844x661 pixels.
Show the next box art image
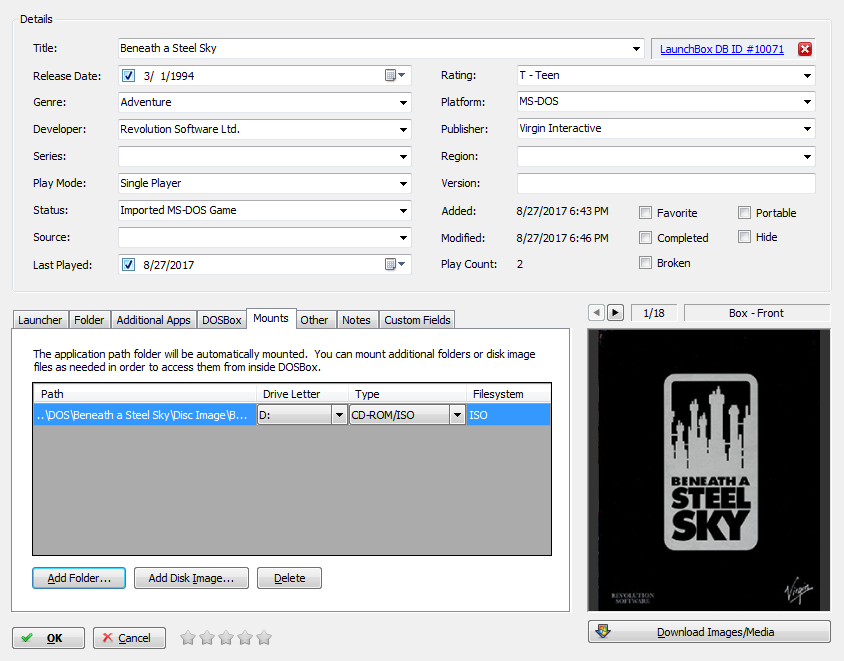pos(615,313)
